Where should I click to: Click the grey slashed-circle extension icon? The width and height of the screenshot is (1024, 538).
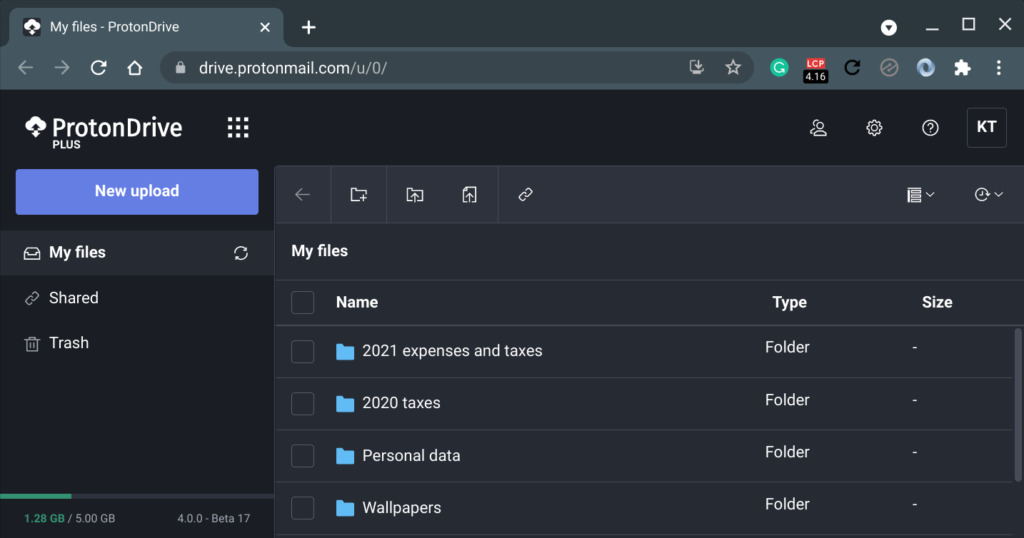889,67
